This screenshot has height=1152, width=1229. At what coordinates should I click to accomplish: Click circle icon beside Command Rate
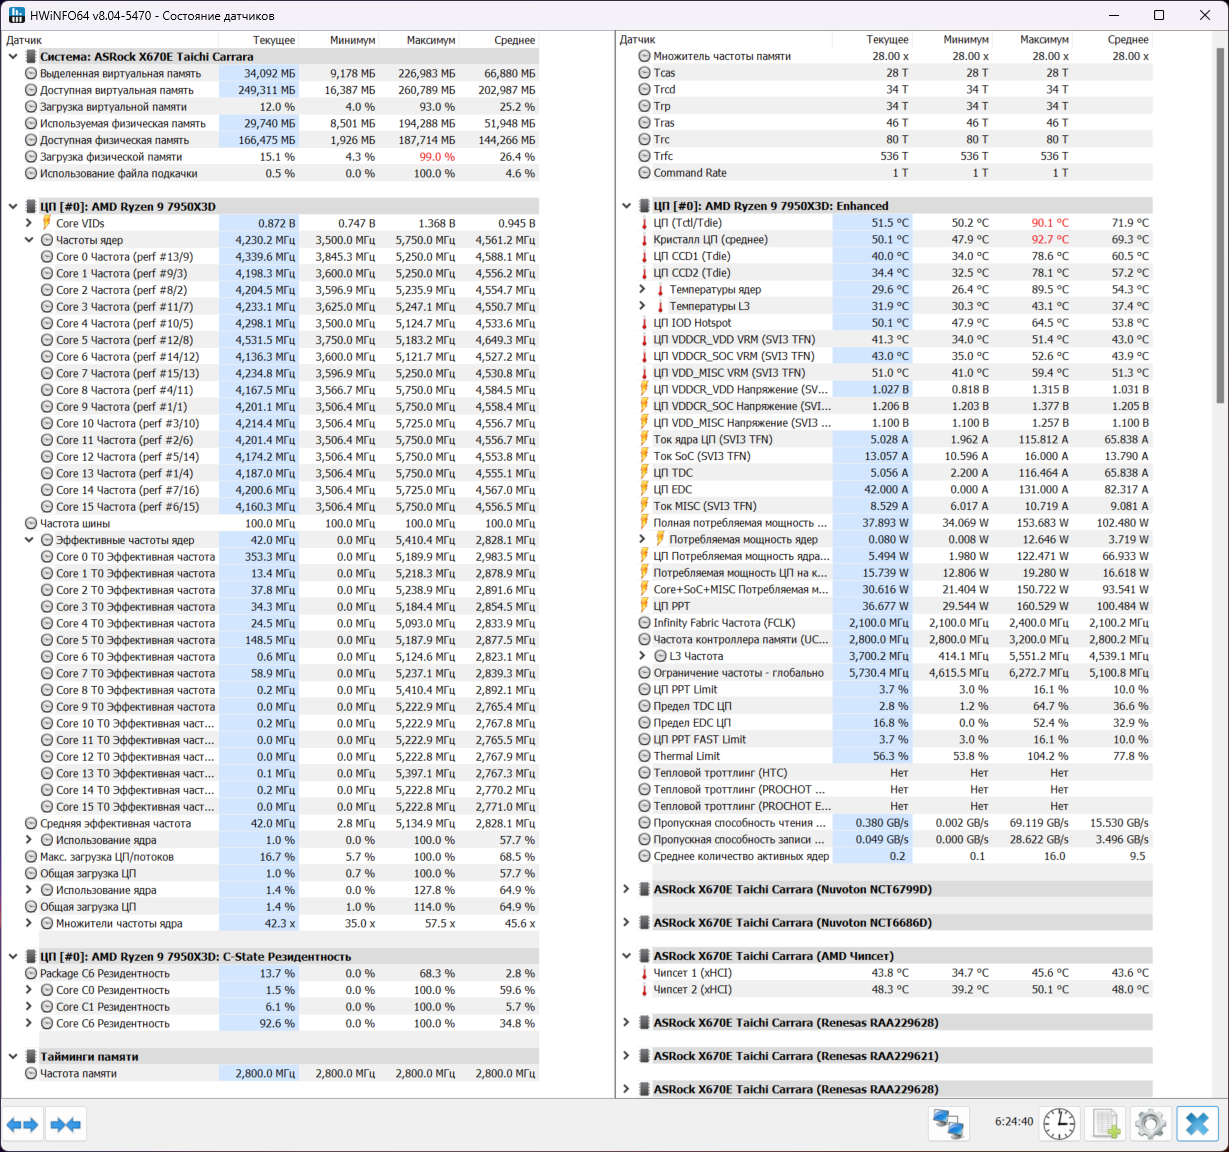click(644, 173)
